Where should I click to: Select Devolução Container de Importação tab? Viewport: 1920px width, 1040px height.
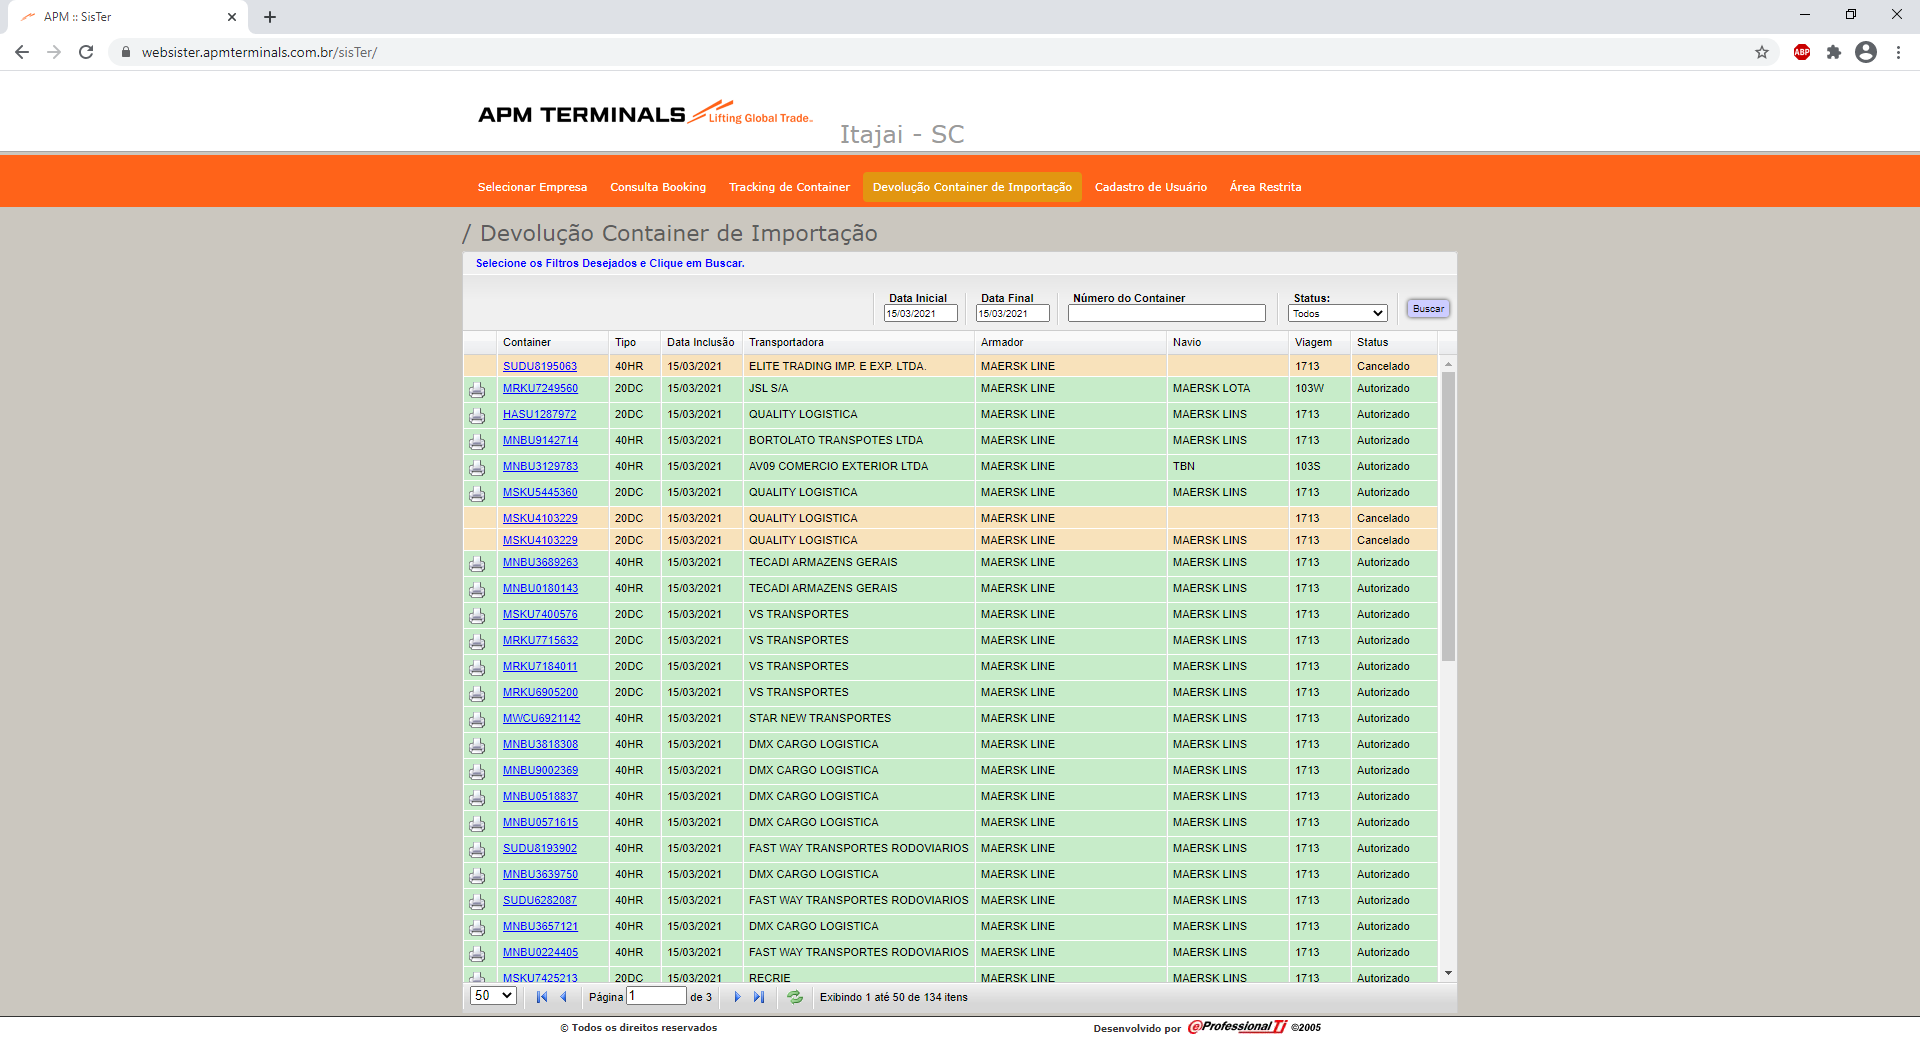pos(972,187)
